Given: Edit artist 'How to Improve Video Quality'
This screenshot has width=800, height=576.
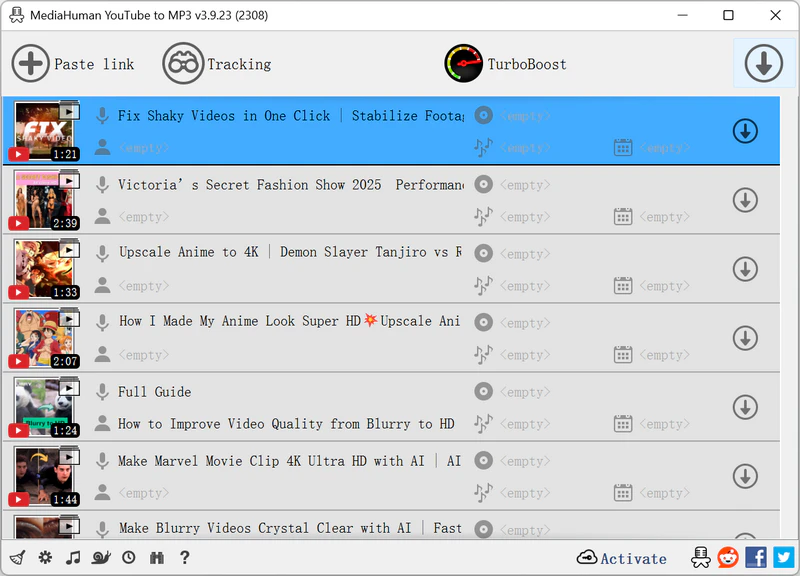Looking at the screenshot, I should click(x=286, y=424).
